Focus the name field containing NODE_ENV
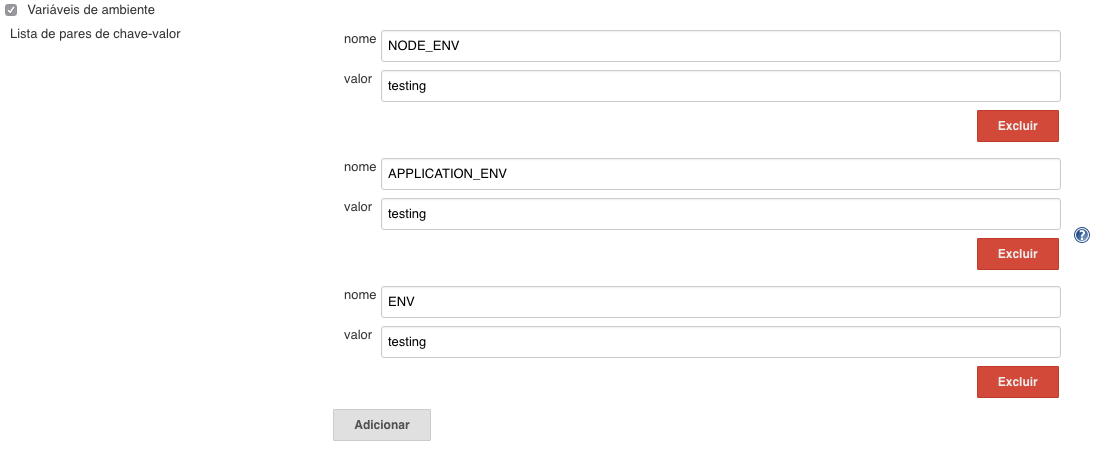The height and width of the screenshot is (451, 1095). pos(721,46)
